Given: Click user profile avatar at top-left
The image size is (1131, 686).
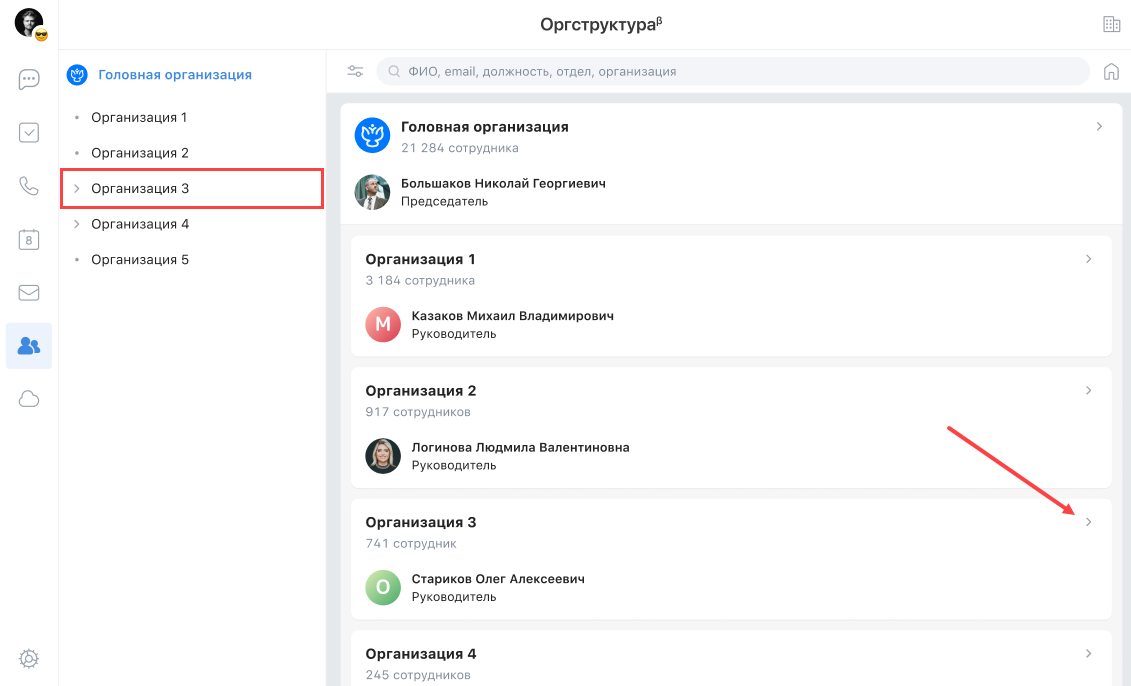Looking at the screenshot, I should 29,23.
